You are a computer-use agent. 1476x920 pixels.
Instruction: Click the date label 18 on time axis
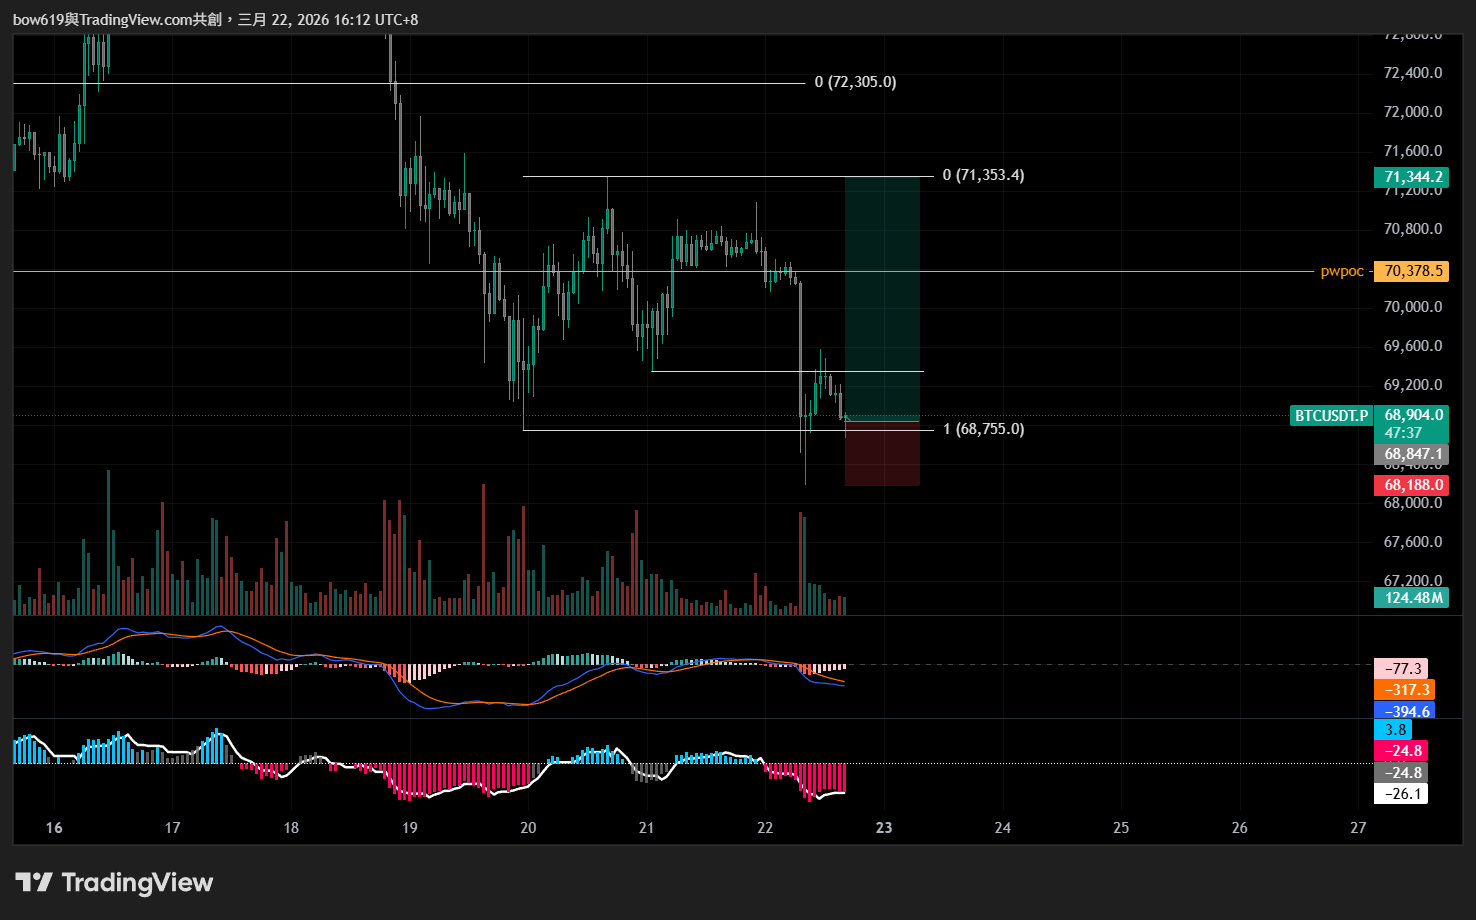(x=291, y=828)
